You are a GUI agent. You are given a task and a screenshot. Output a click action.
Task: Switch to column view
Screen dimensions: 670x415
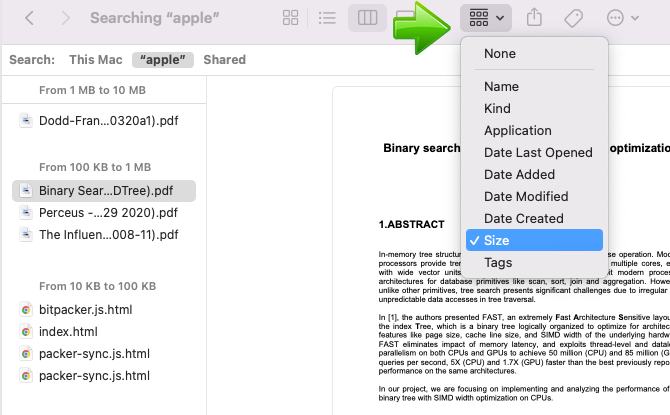pos(367,18)
